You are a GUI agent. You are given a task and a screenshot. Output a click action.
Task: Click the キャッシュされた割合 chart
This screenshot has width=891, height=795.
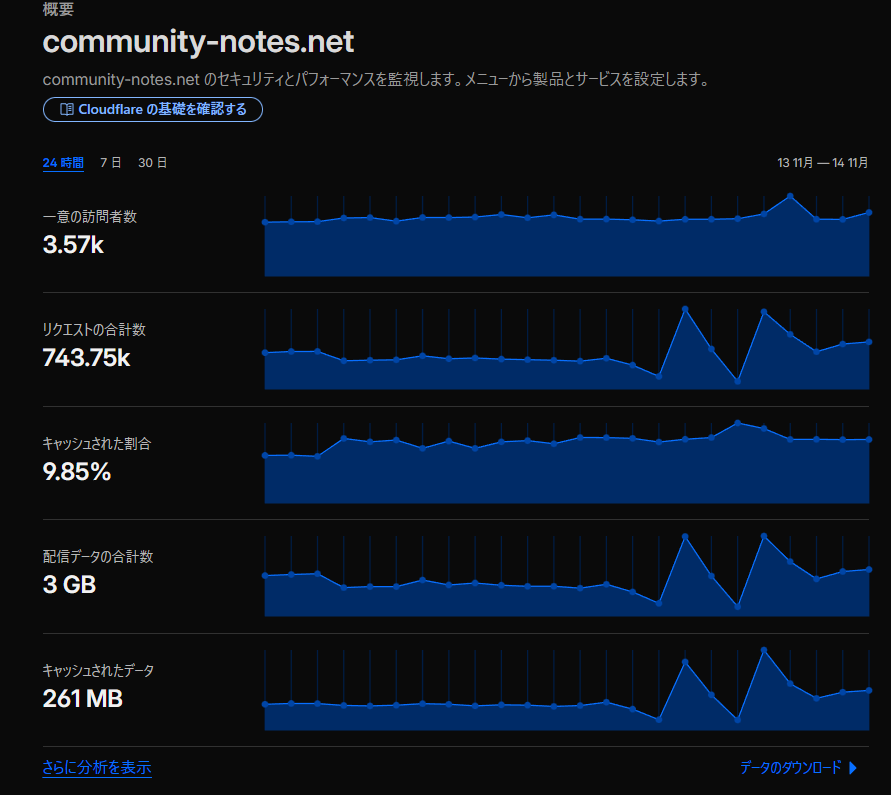click(567, 463)
